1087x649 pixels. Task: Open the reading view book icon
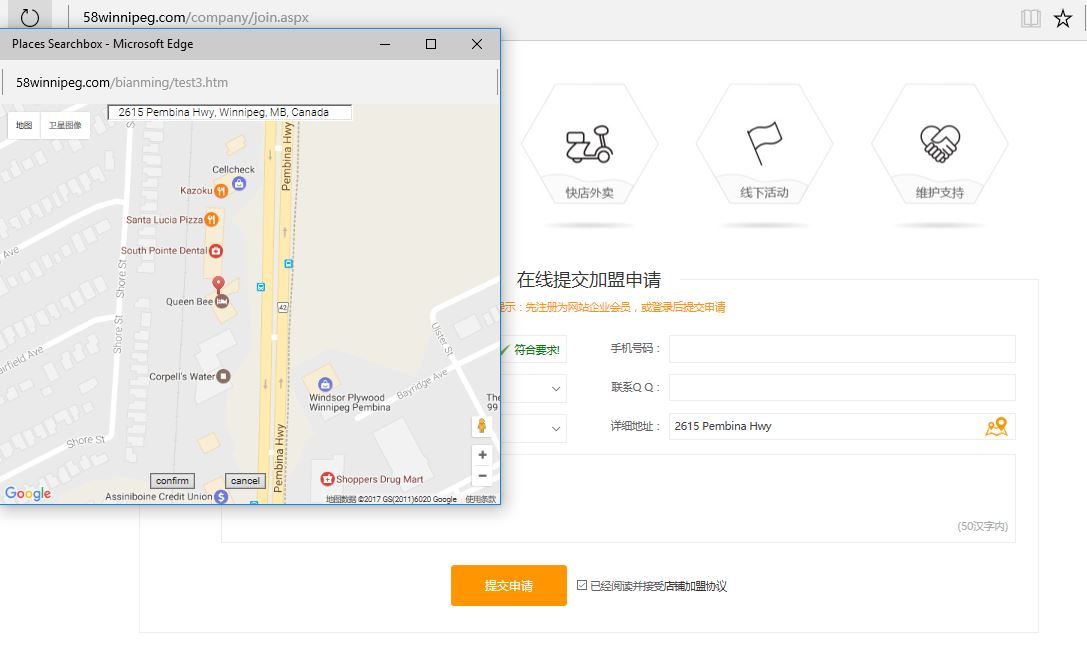point(1031,18)
